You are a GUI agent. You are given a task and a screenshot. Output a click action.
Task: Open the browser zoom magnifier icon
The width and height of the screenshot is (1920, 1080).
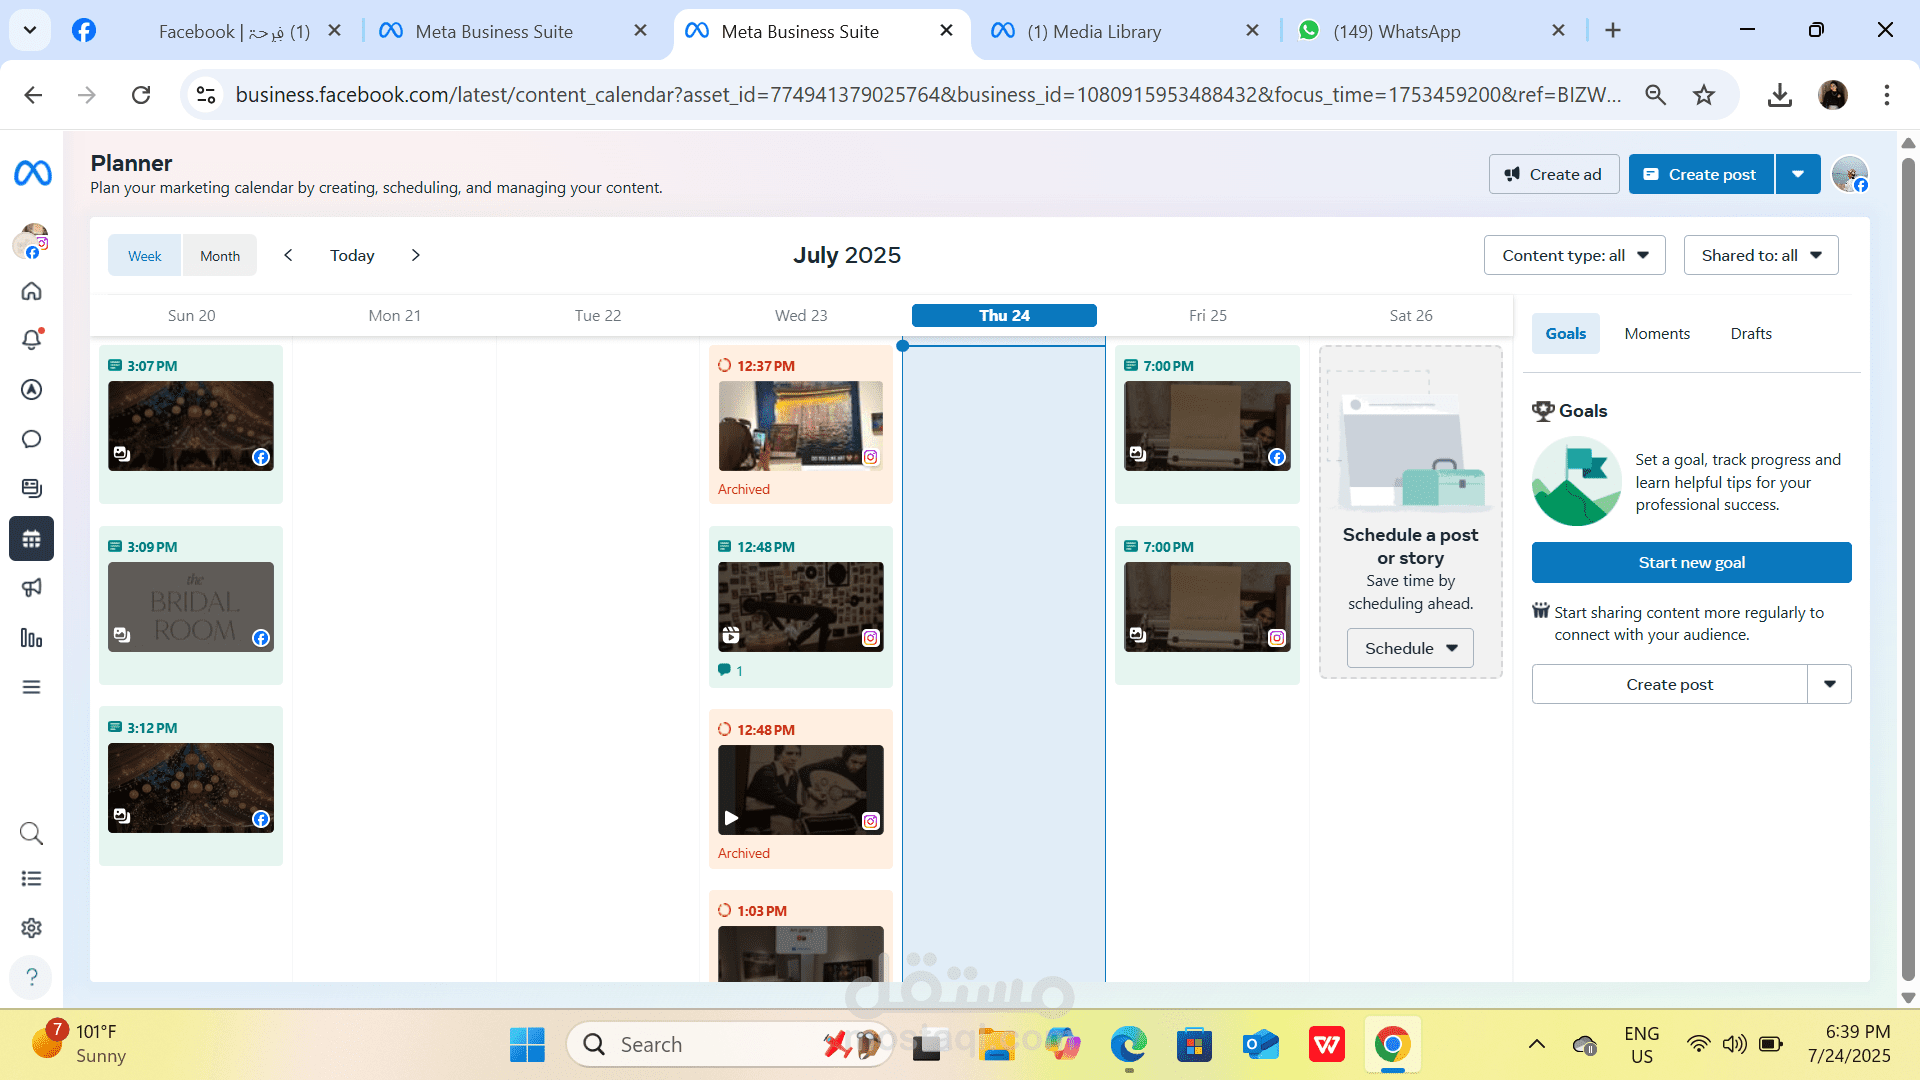click(1656, 95)
